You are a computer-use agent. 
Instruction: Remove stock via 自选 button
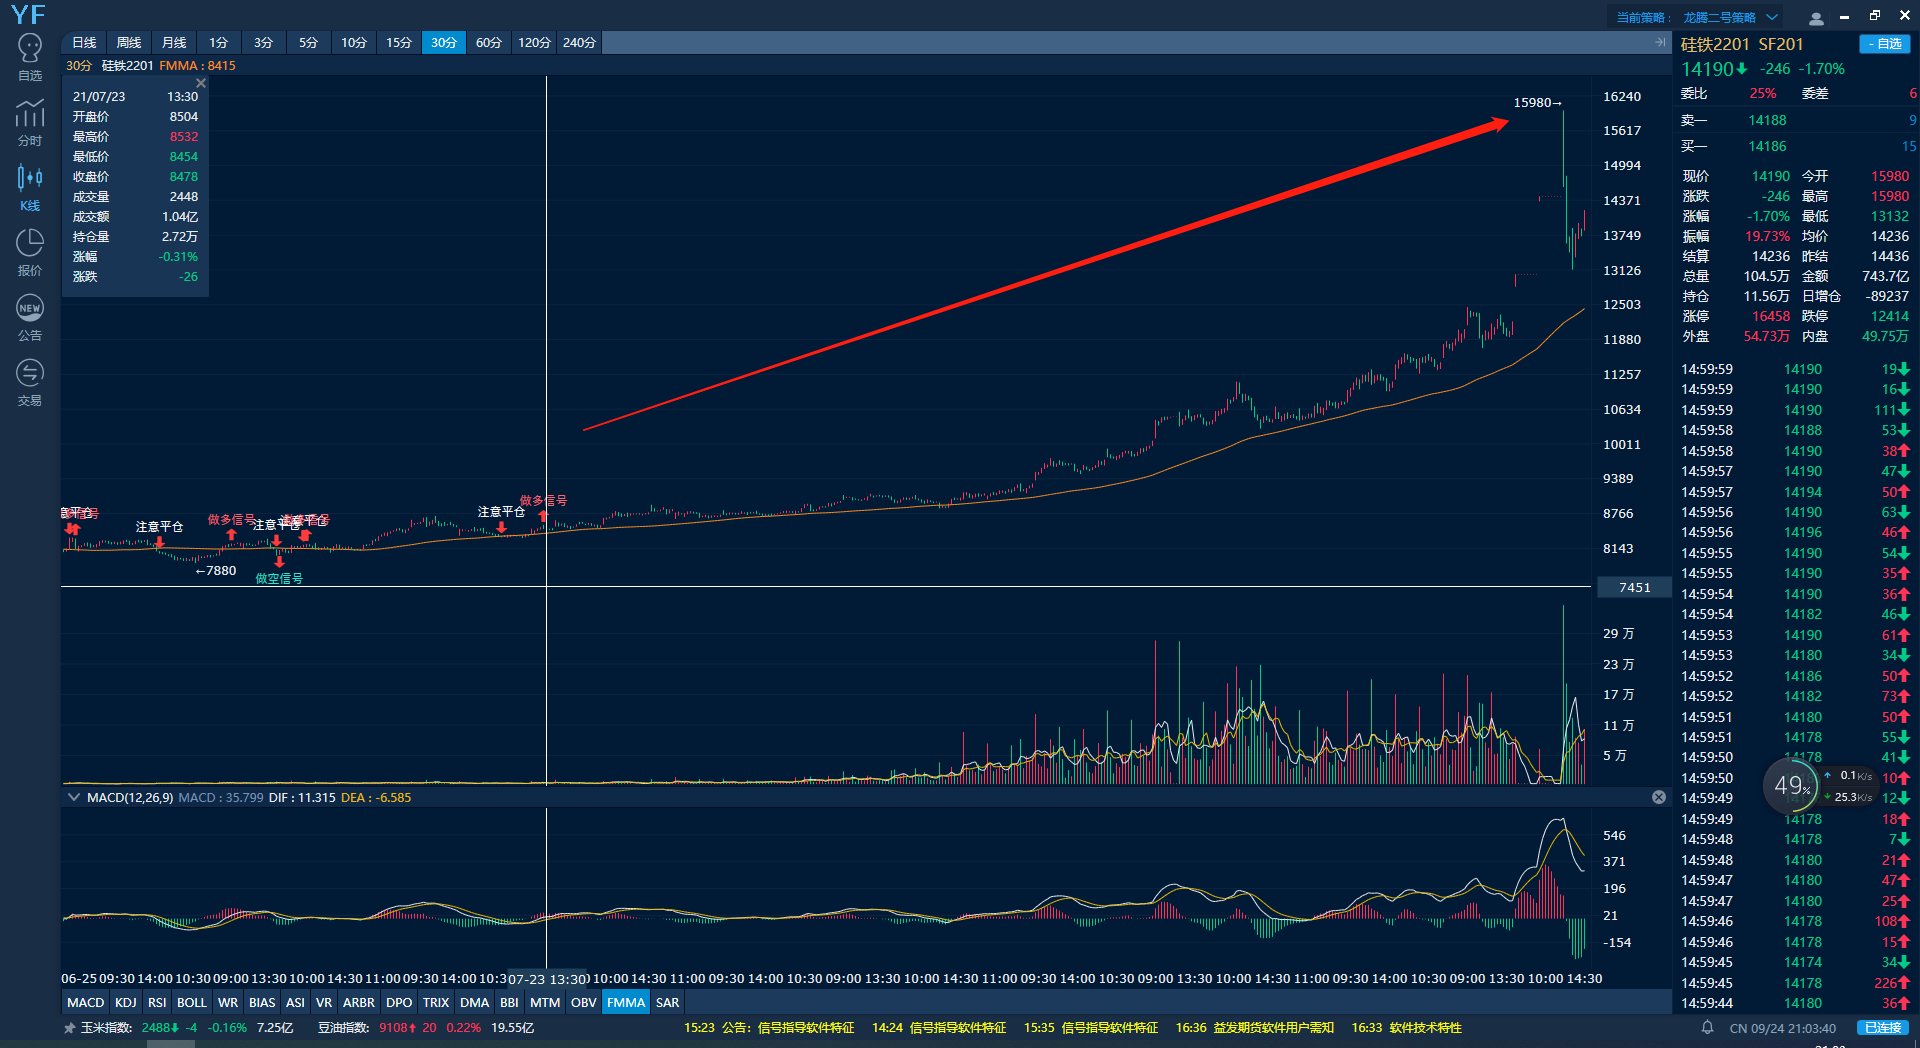click(1884, 44)
